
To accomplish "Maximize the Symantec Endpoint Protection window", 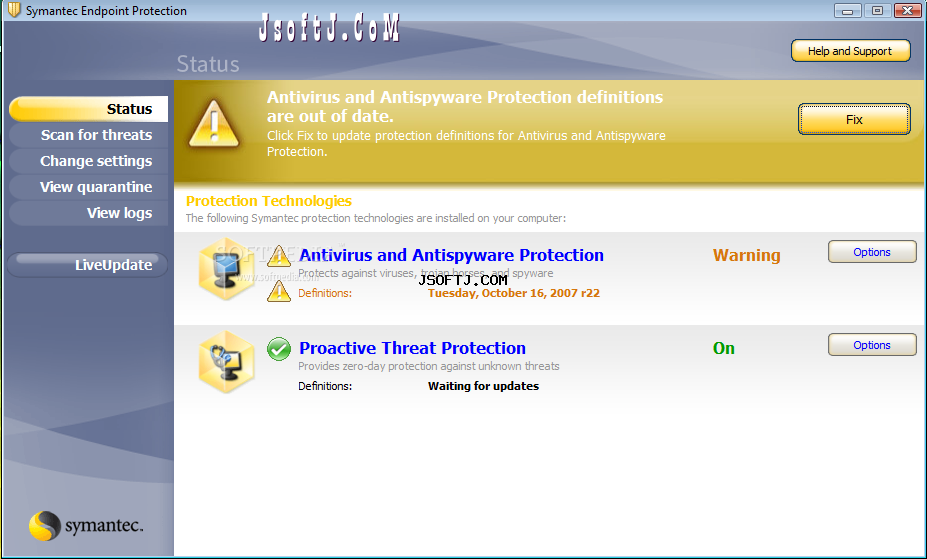I will coord(877,11).
